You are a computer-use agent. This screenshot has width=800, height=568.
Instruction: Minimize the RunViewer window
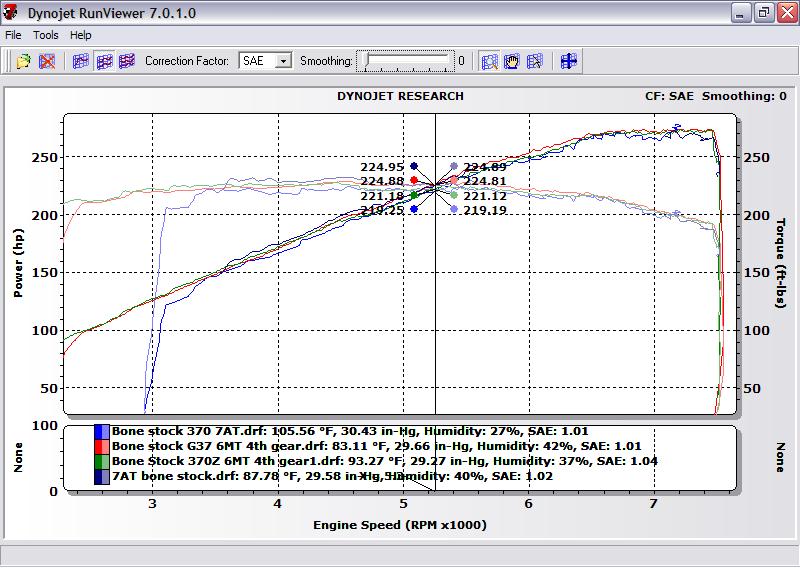tap(741, 12)
